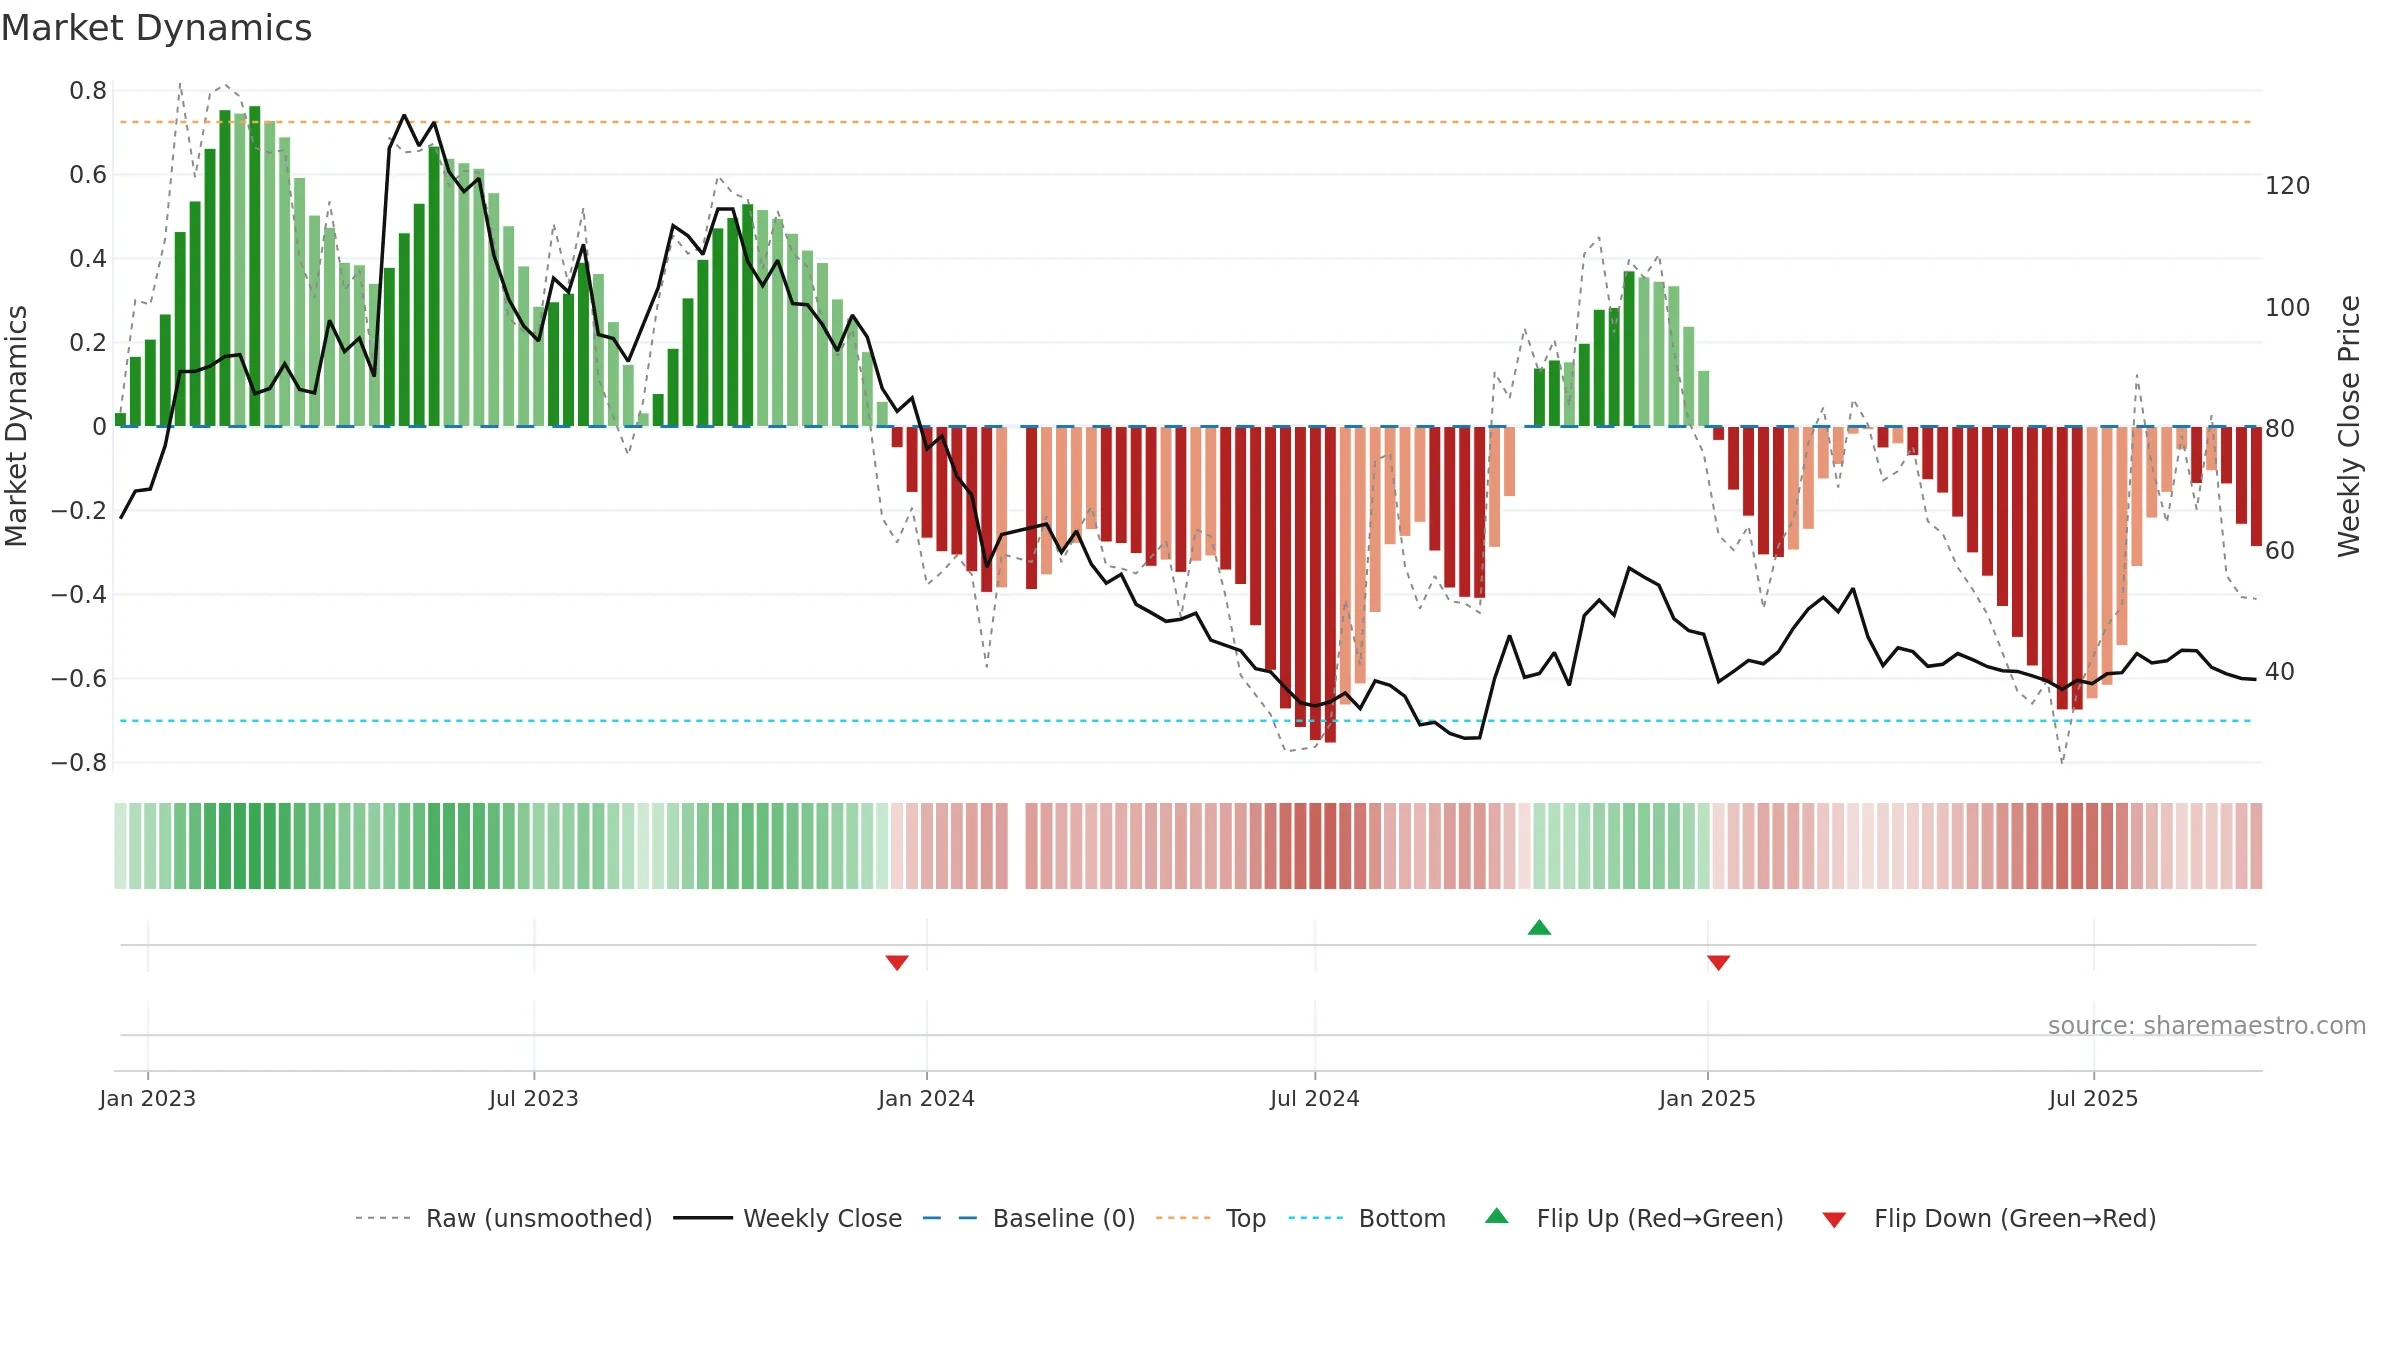Image resolution: width=2400 pixels, height=1350 pixels.
Task: Toggle the Raw (unsmoothed) legend entry
Action: (503, 1218)
